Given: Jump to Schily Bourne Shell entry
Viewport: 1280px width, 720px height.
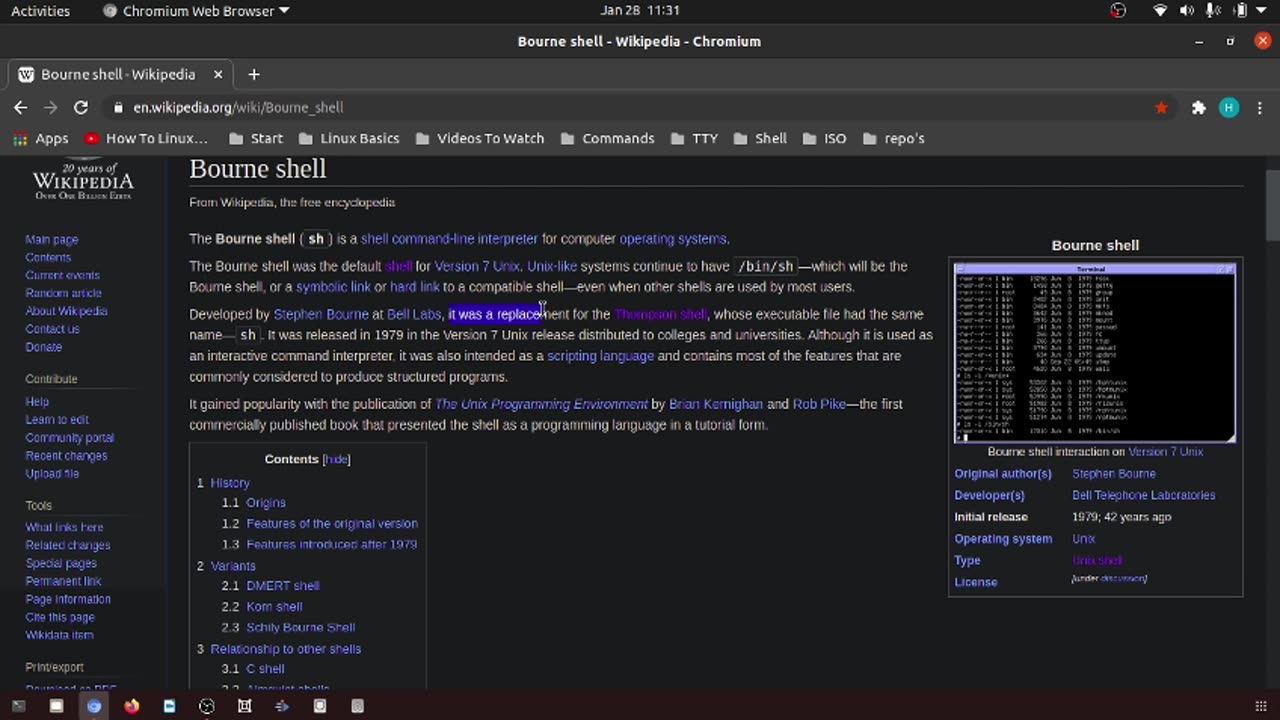Looking at the screenshot, I should 300,628.
